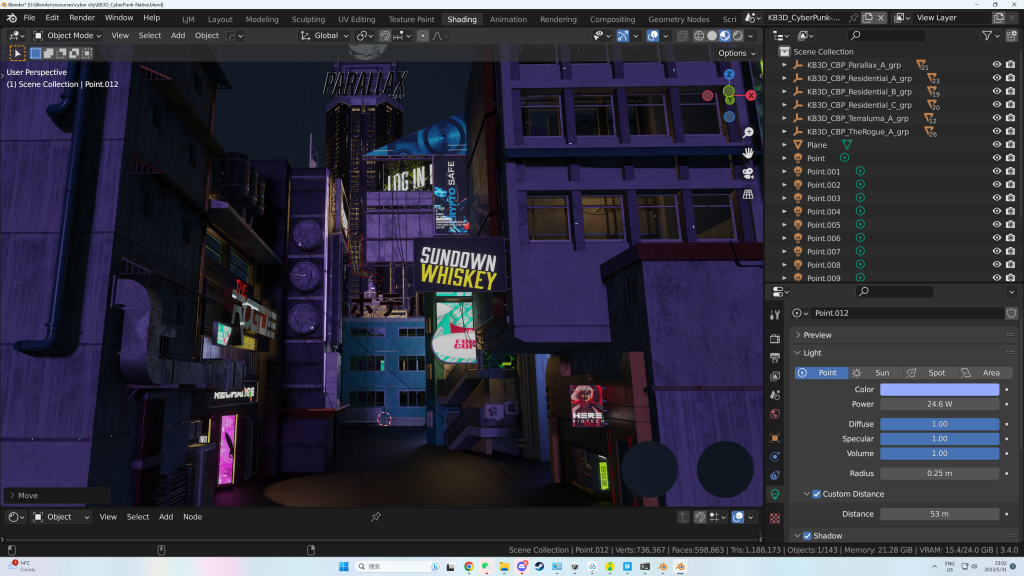1024x576 pixels.
Task: Select the wireframe viewport shading icon
Action: point(699,36)
